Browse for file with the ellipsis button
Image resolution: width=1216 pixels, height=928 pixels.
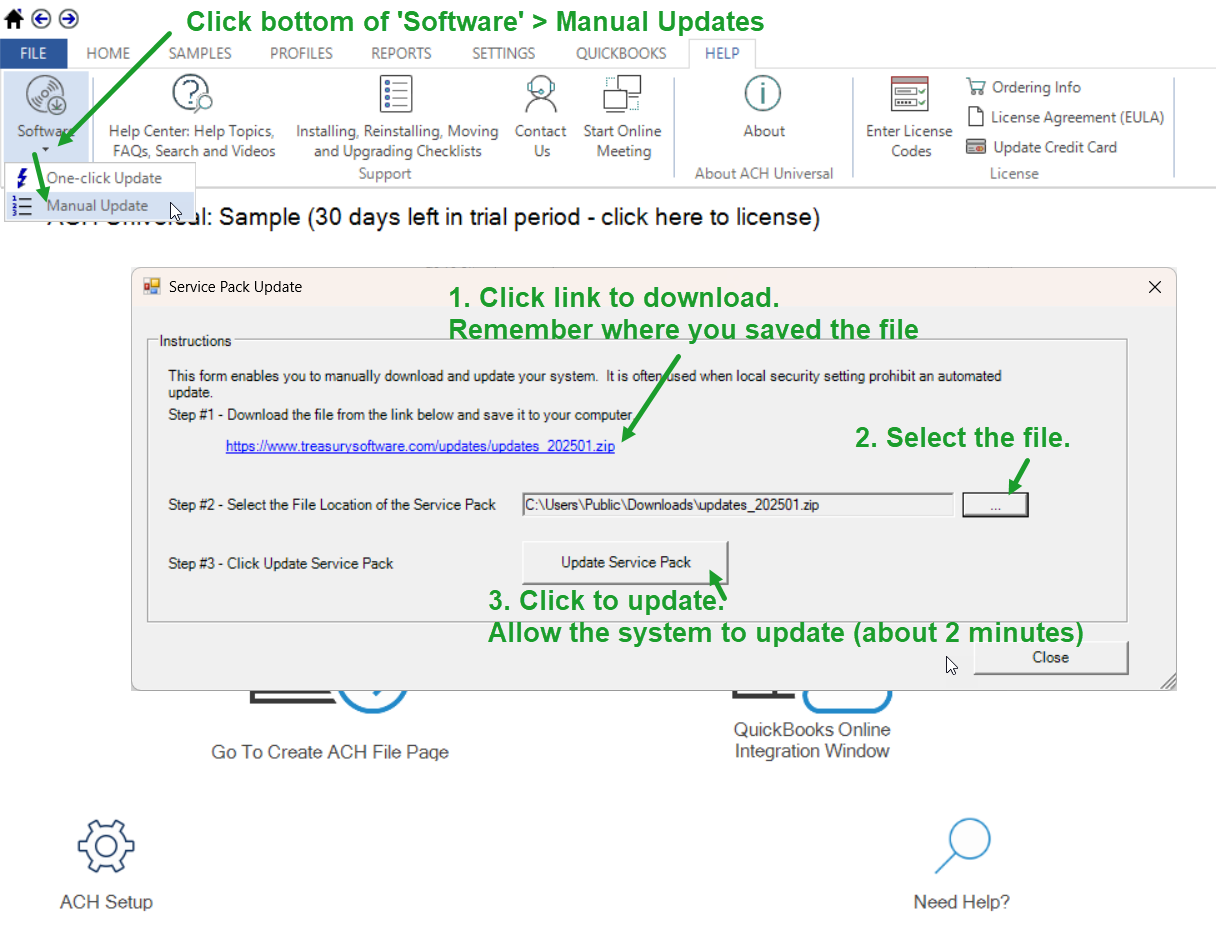[995, 506]
